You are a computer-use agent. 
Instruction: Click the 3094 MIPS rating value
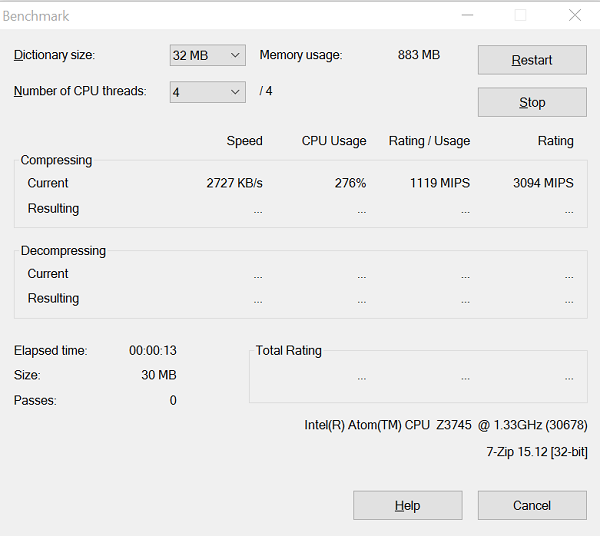click(543, 183)
